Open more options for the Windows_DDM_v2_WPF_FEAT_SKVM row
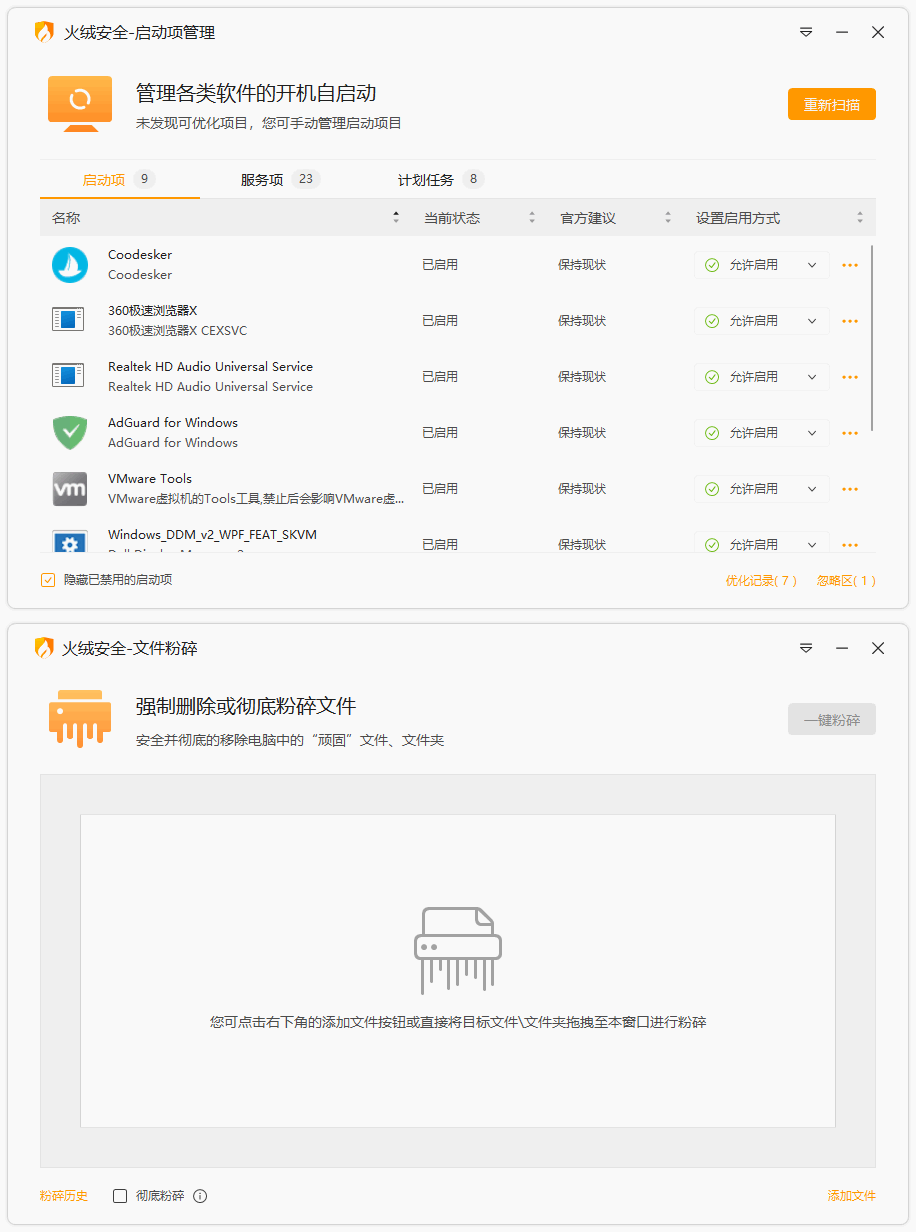This screenshot has height=1232, width=916. 850,545
